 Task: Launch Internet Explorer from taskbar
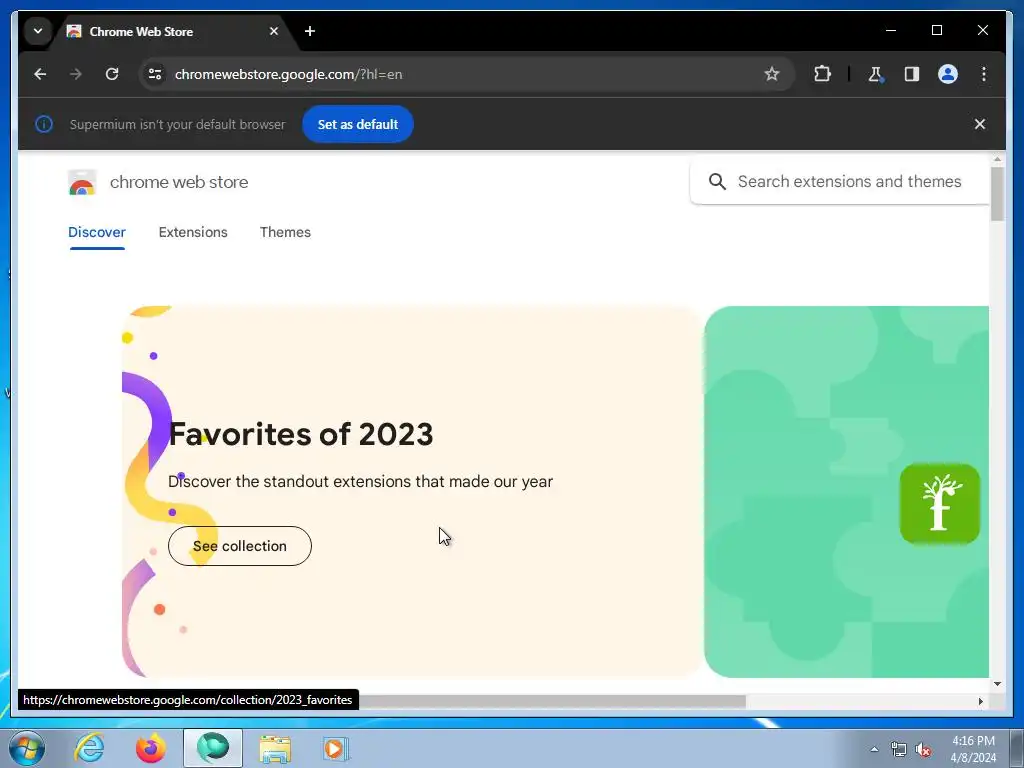coord(89,748)
